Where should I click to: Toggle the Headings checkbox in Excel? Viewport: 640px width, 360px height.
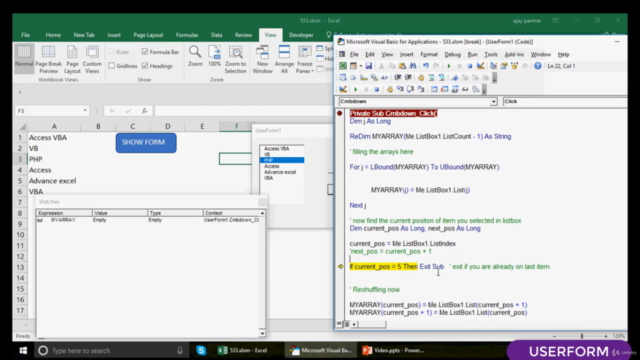tap(145, 66)
